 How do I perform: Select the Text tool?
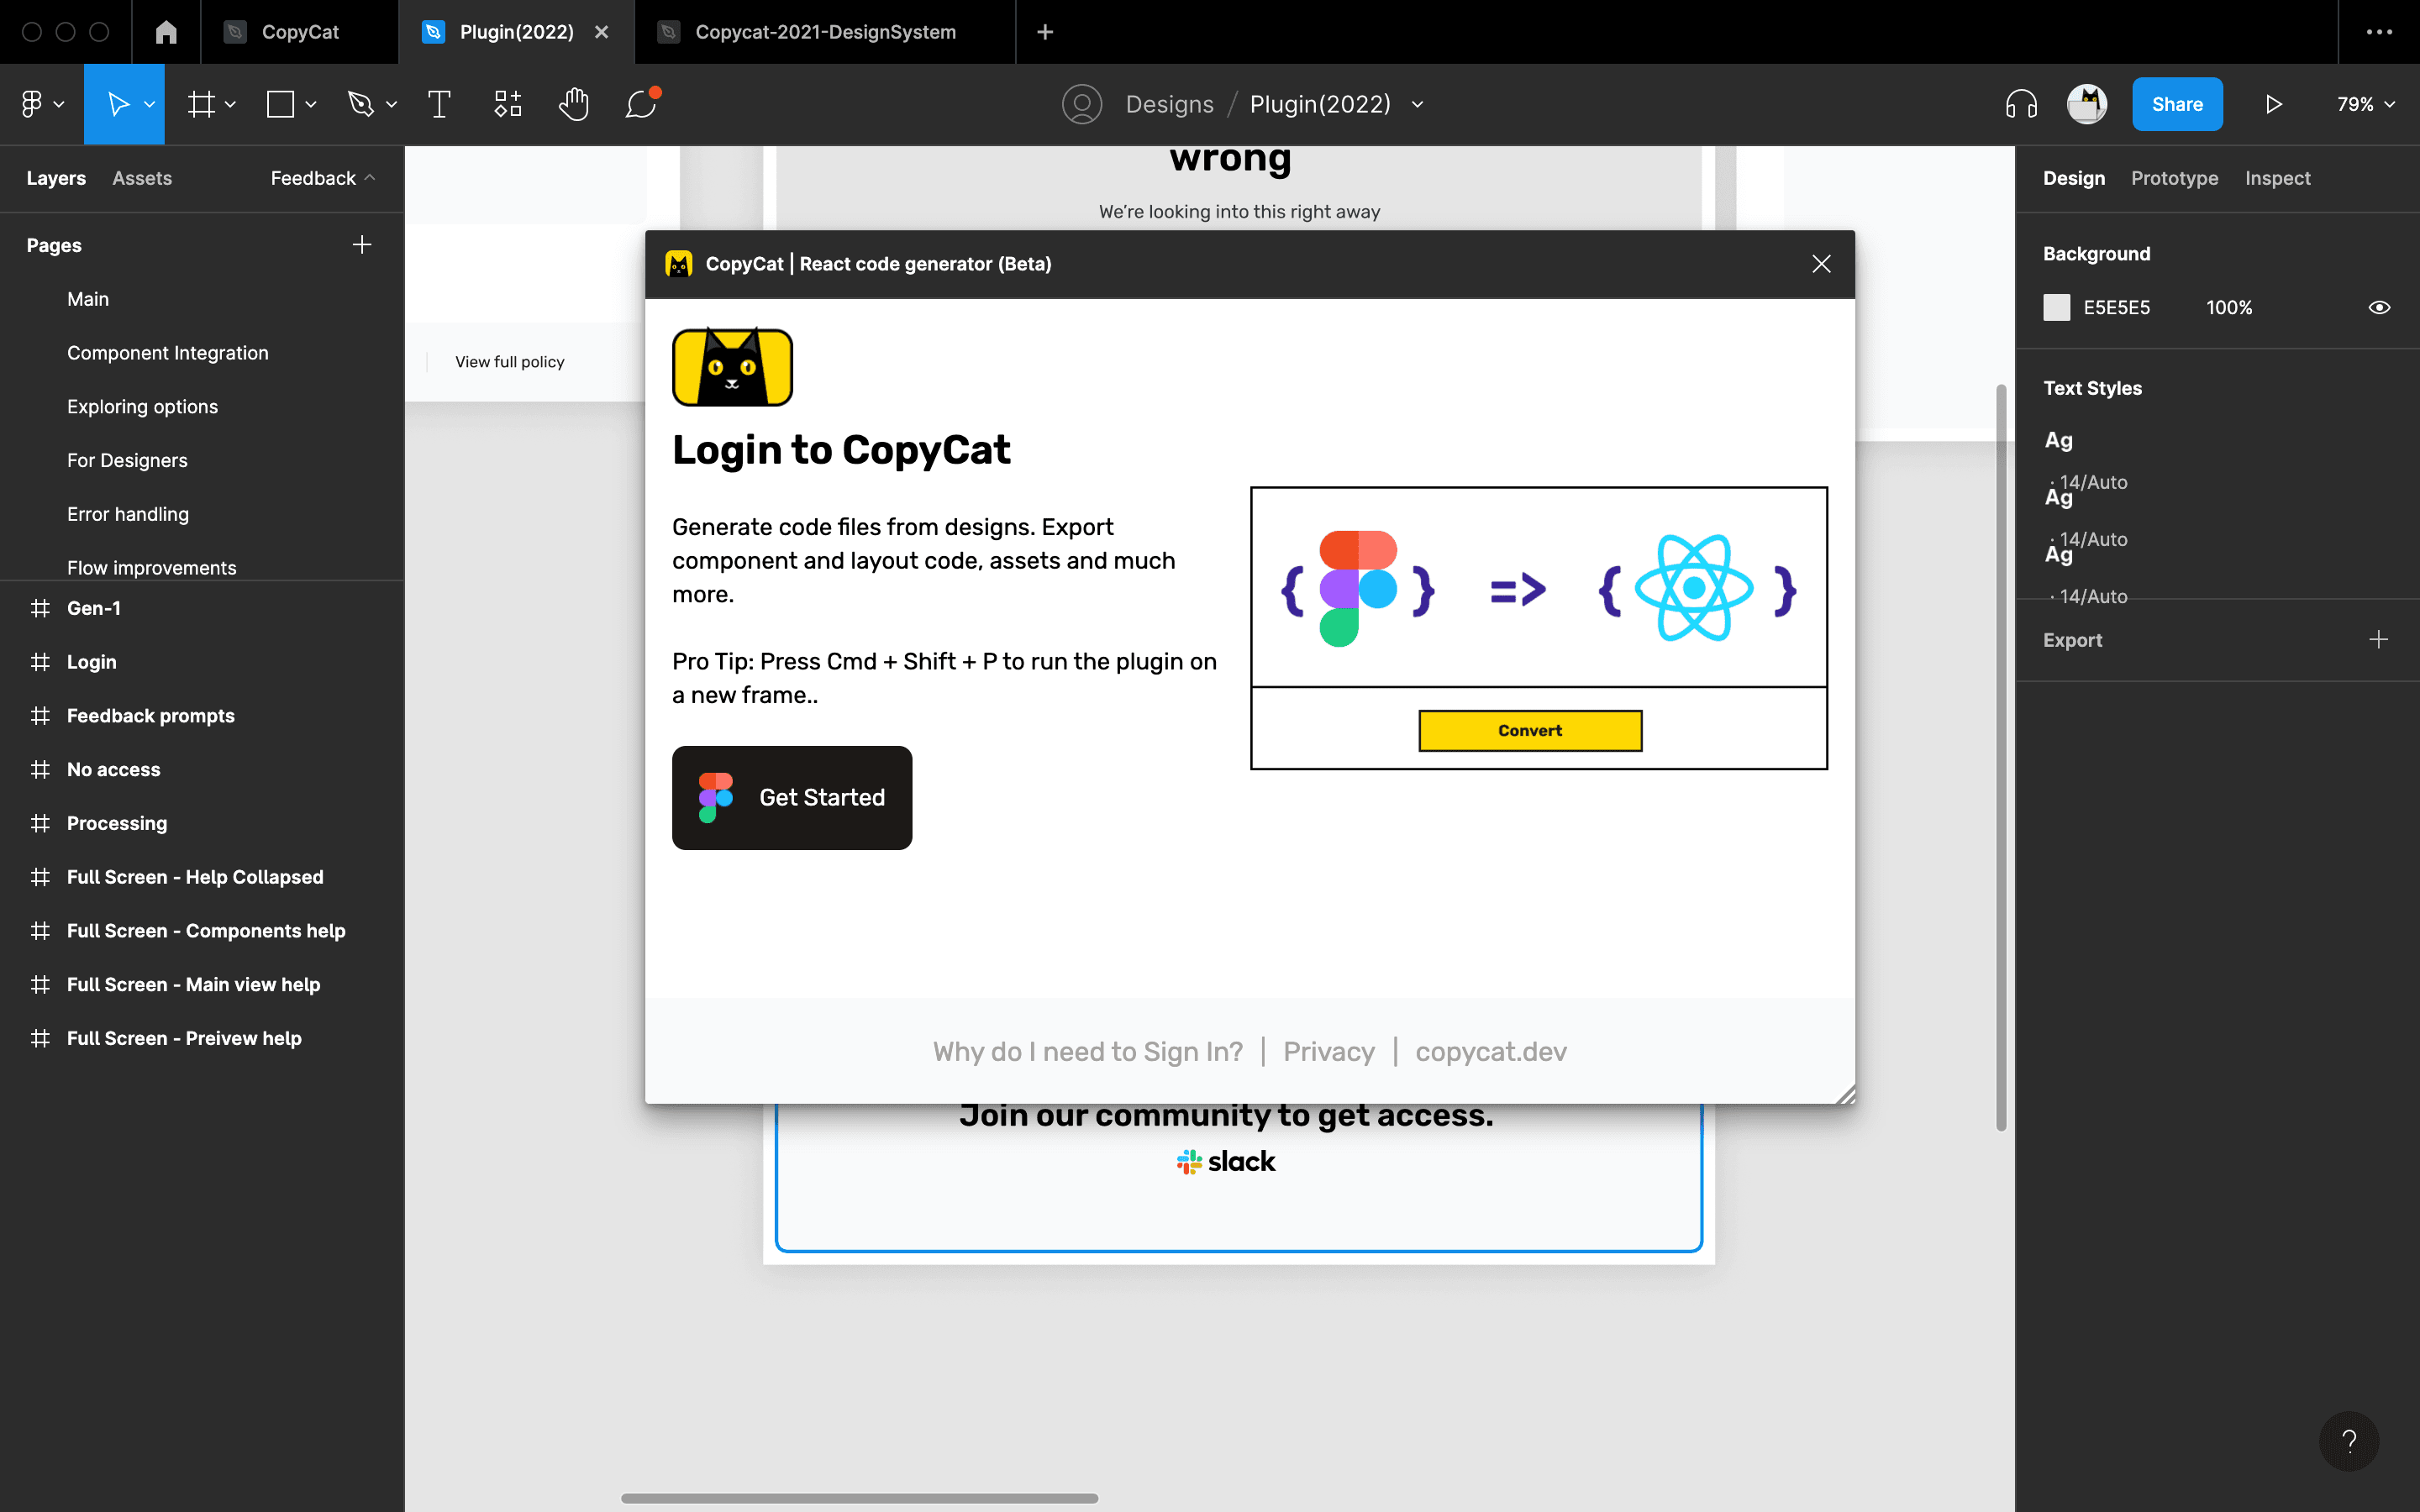tap(439, 104)
